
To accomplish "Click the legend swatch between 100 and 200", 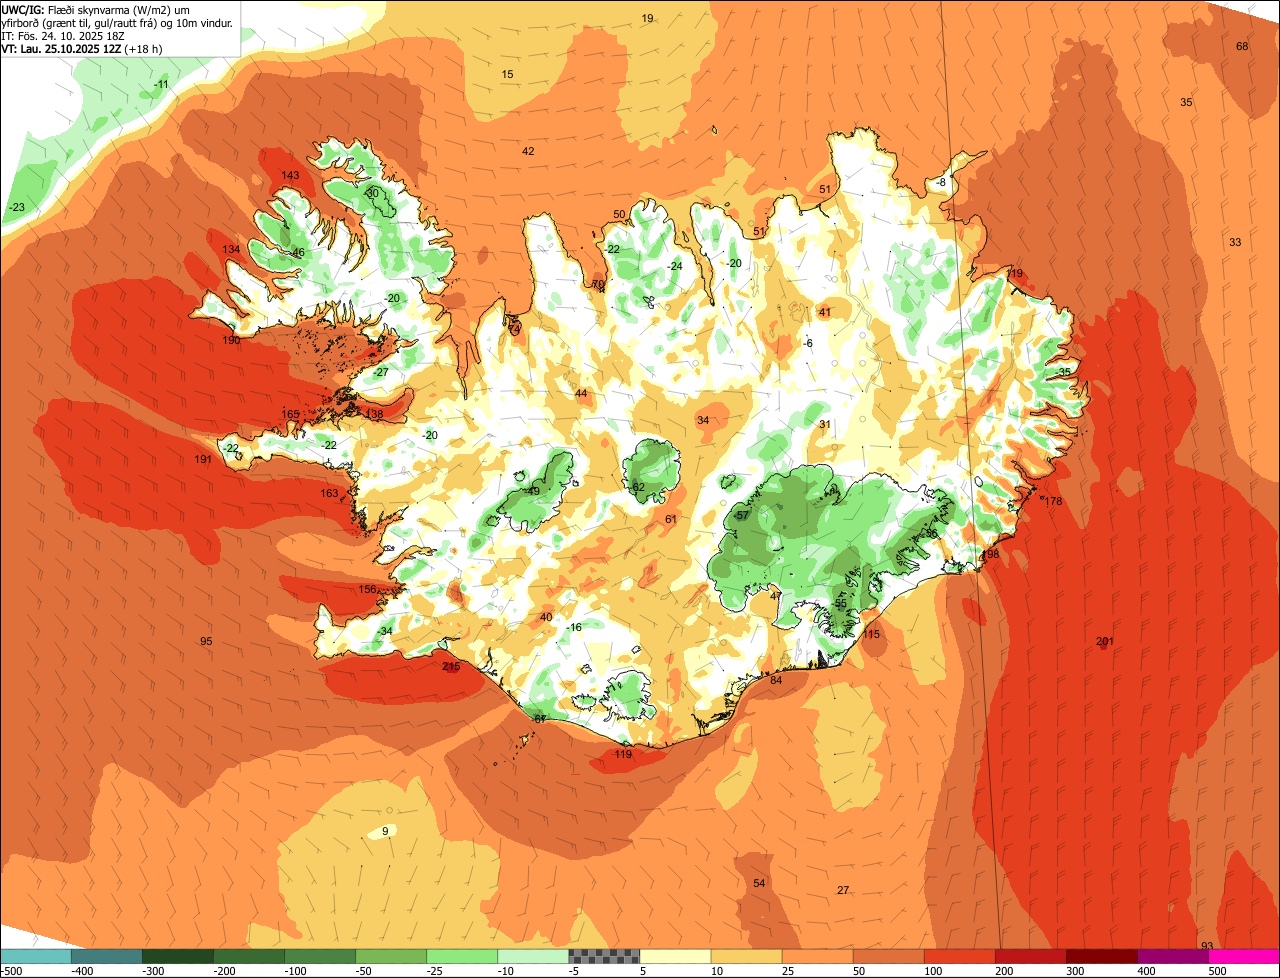I will coord(960,956).
